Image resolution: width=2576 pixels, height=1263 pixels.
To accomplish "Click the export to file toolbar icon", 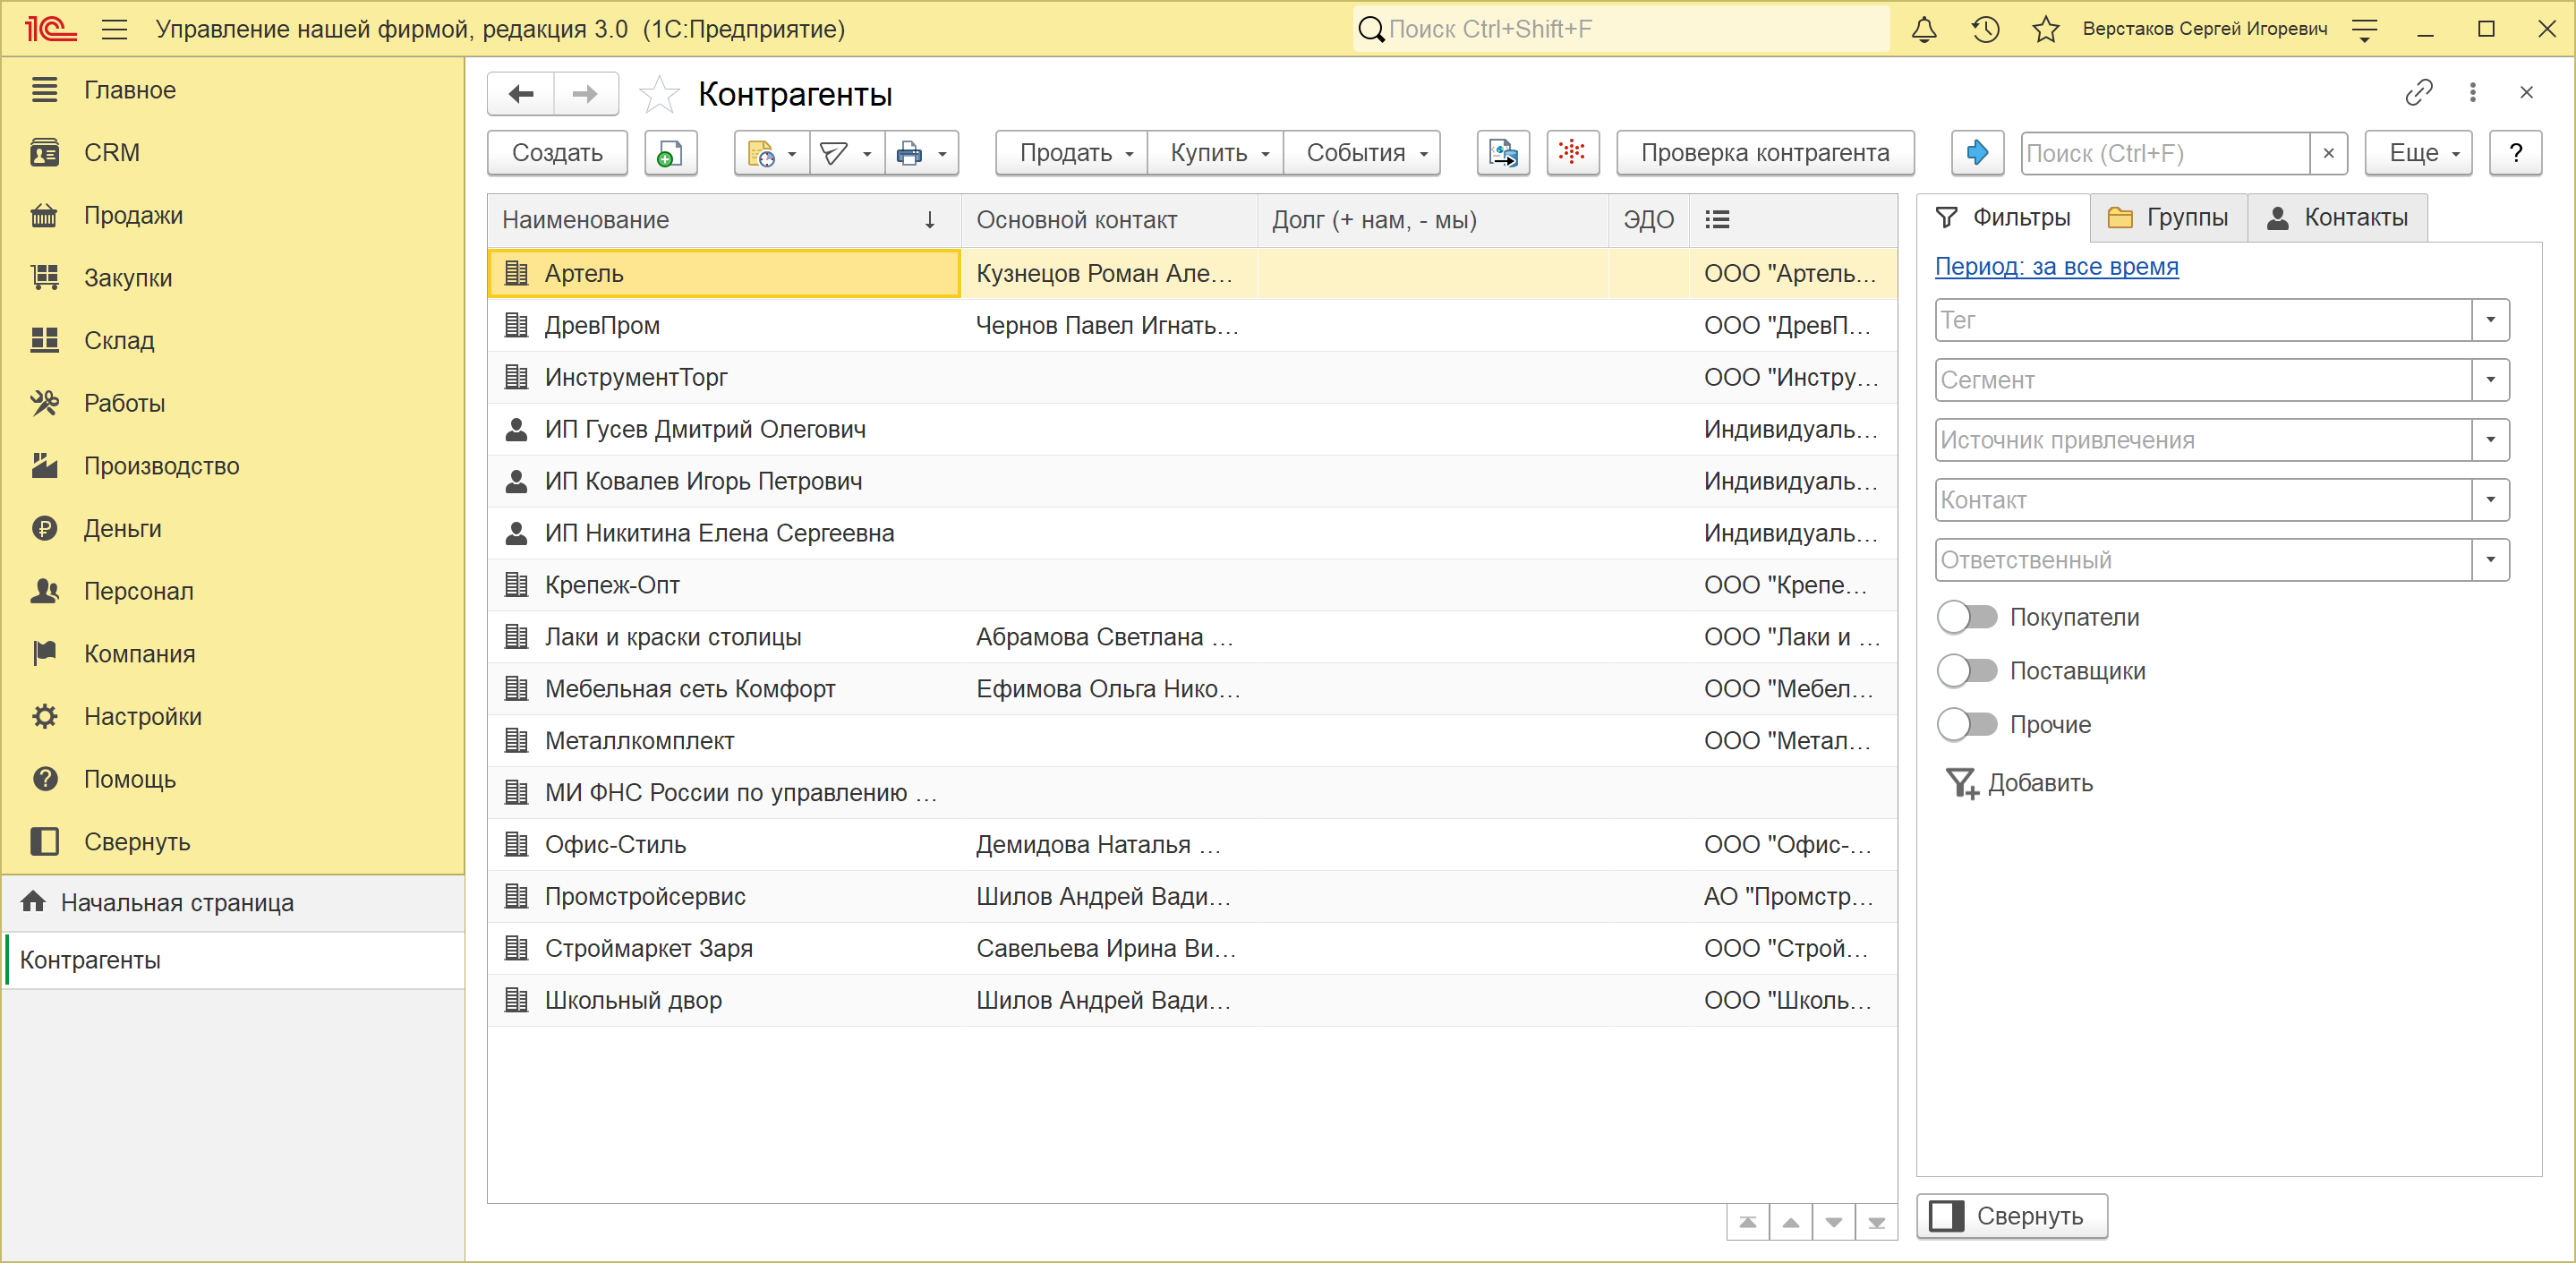I will click(1503, 153).
